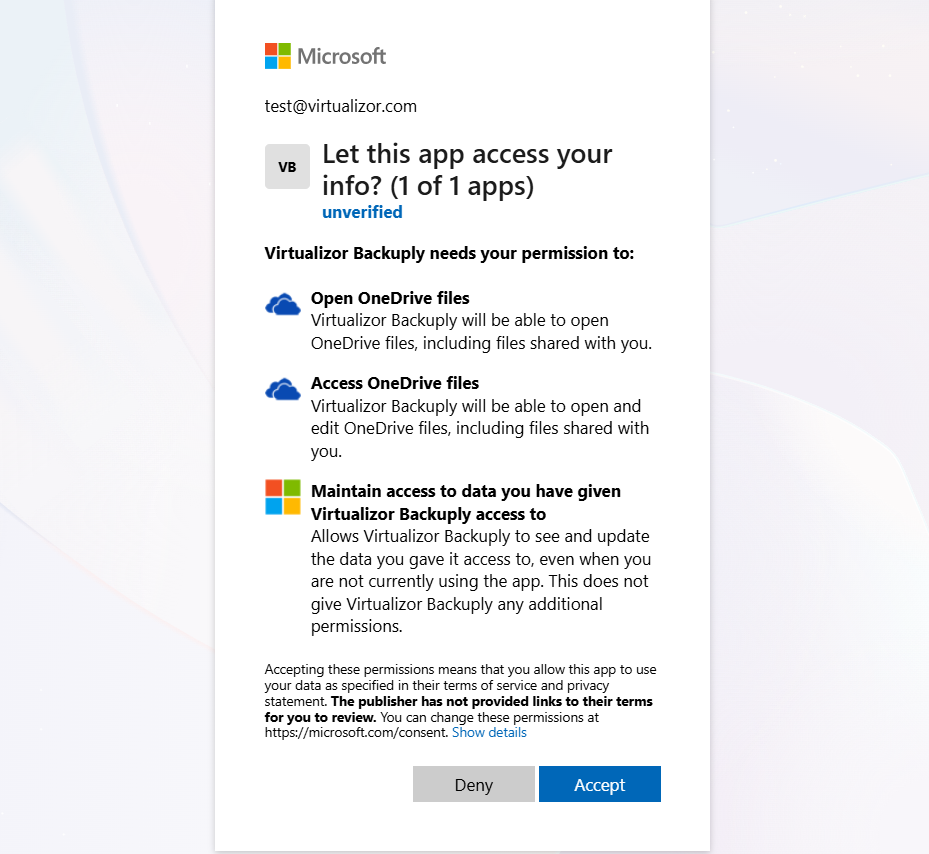Click the https://microsoft.com/consent text
Viewport: 929px width, 854px height.
(x=357, y=733)
